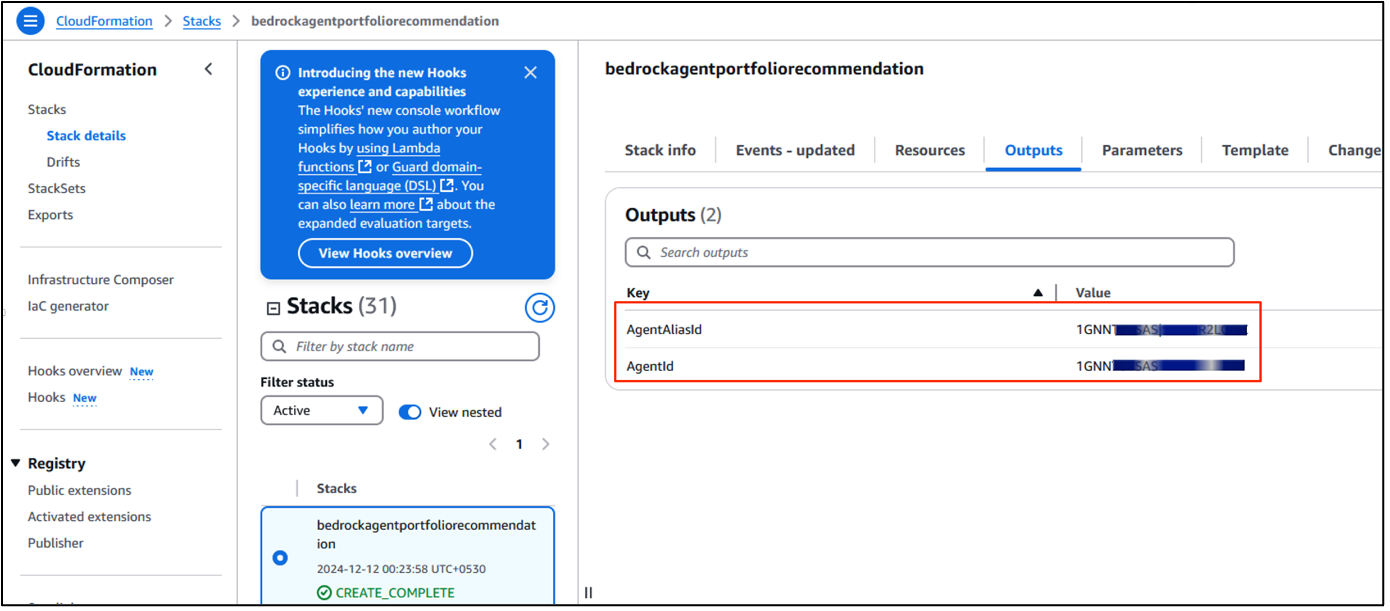Click the CloudFormation sidebar title

pos(92,70)
